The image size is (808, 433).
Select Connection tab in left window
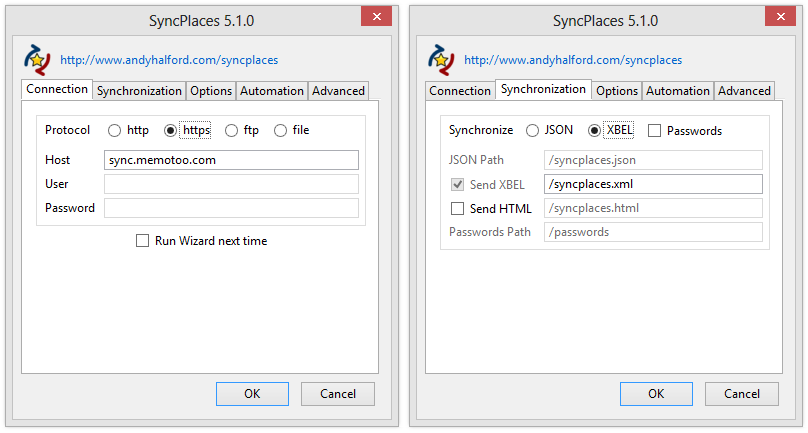(x=57, y=89)
